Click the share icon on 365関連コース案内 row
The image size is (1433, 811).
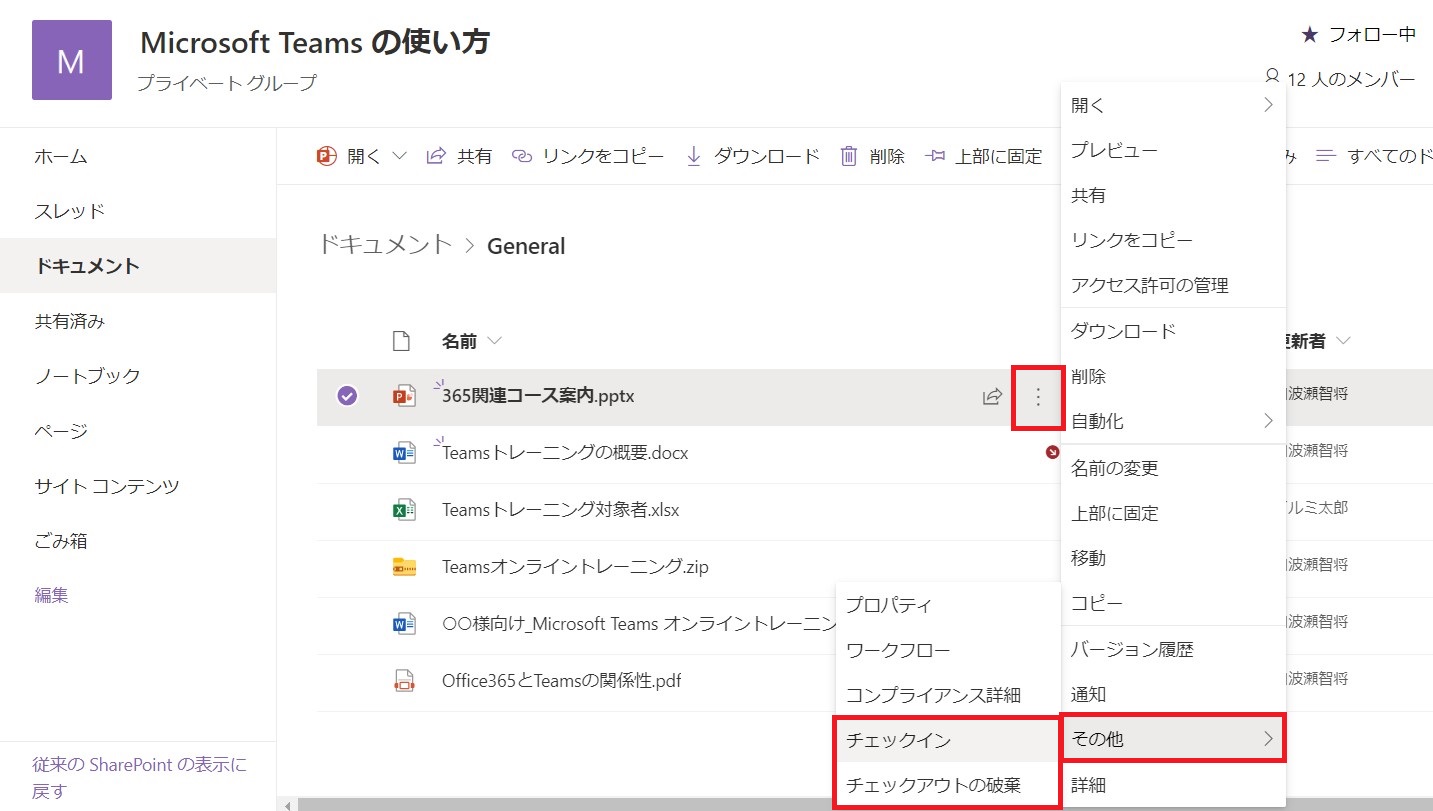[x=992, y=397]
